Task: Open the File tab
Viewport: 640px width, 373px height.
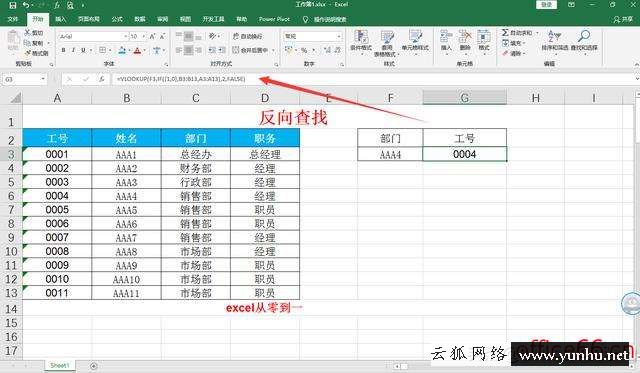Action: [13, 19]
